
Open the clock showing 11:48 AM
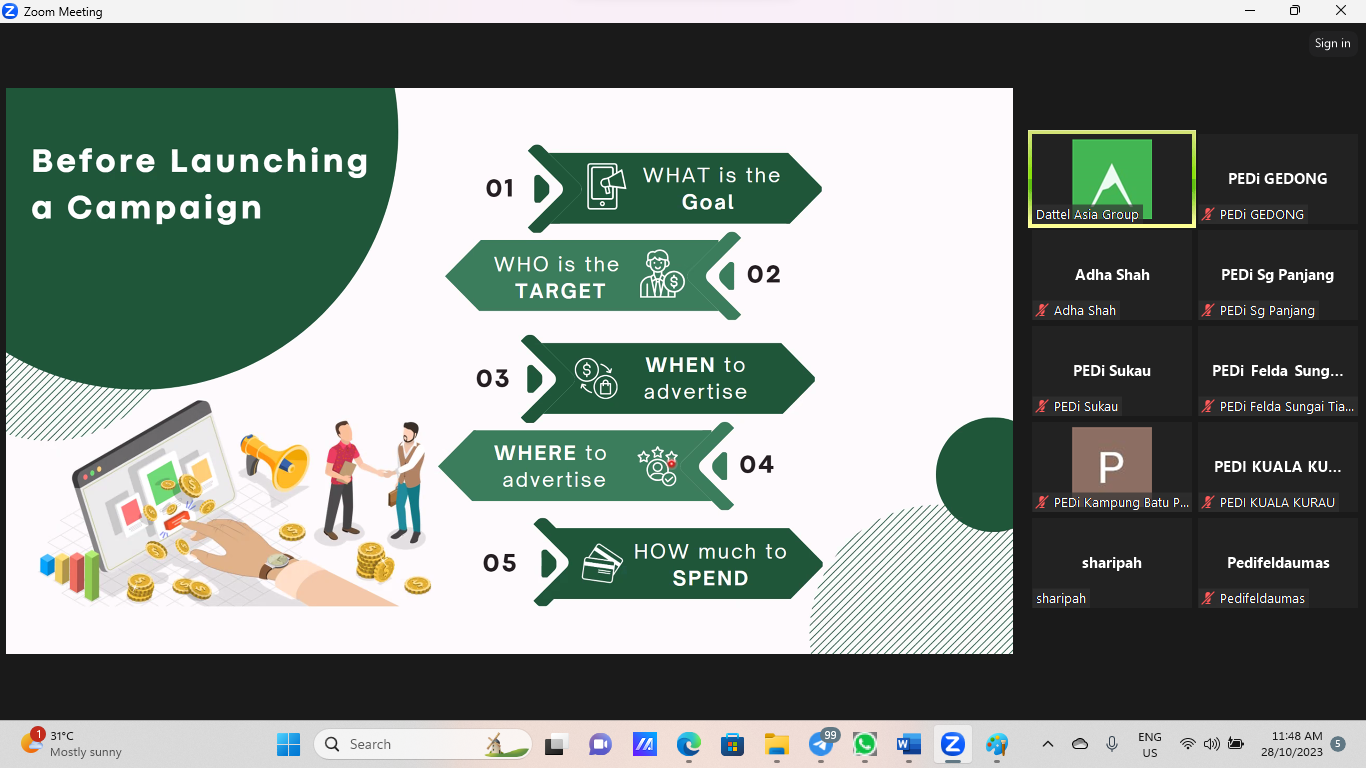(1292, 744)
